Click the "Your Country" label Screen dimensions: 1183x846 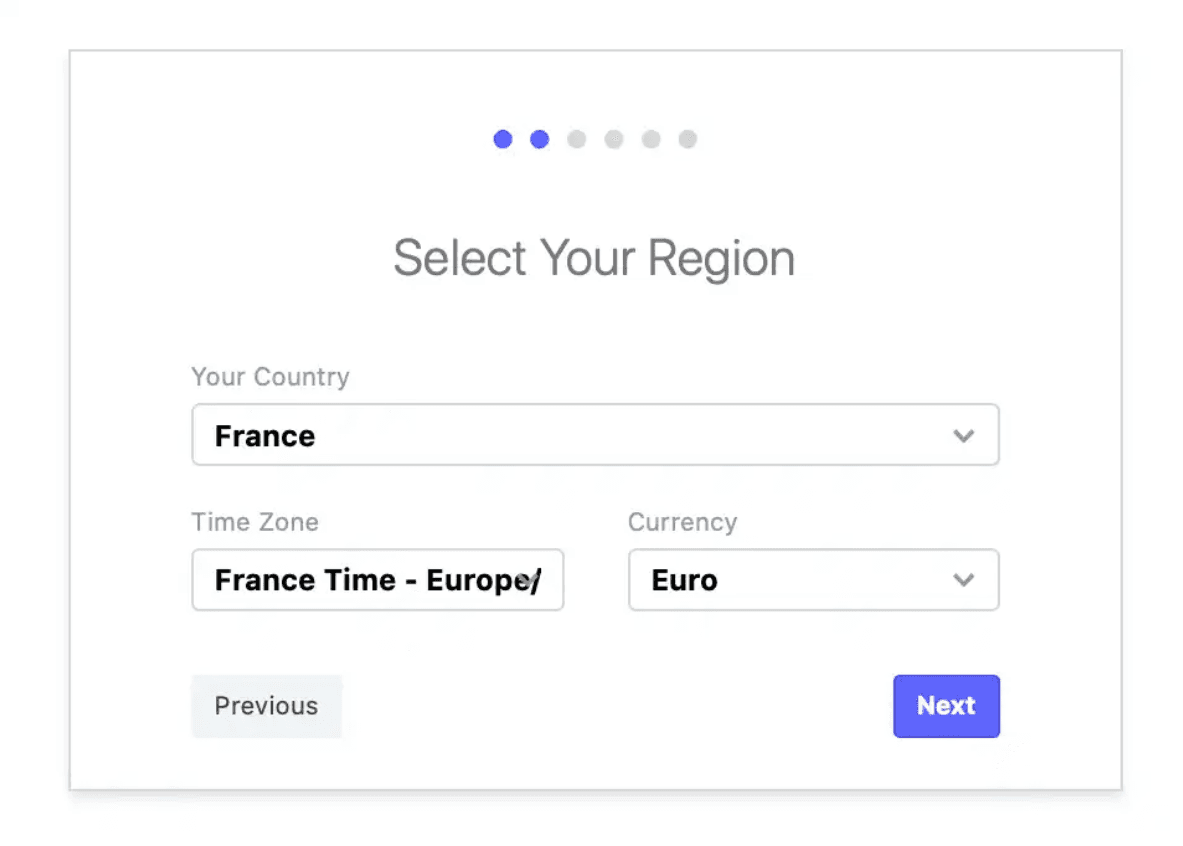(270, 377)
